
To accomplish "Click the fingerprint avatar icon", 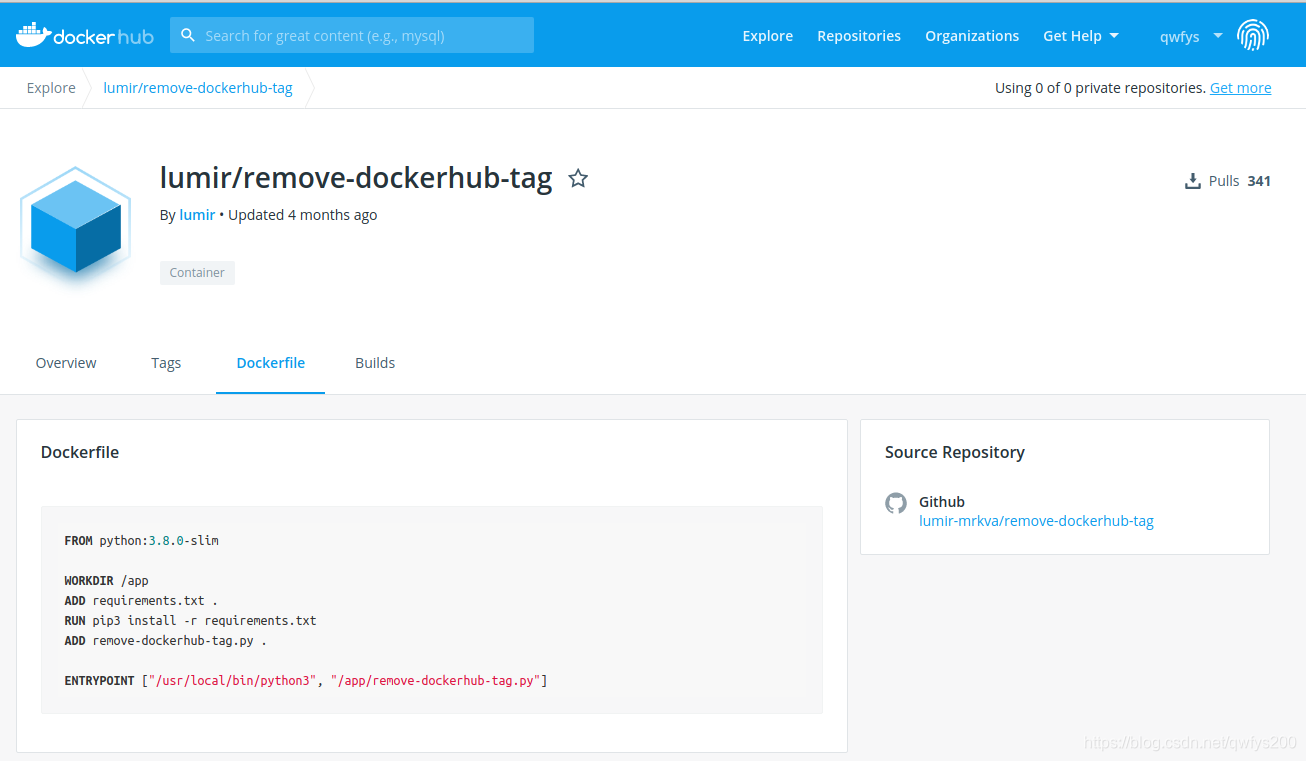I will [1253, 35].
